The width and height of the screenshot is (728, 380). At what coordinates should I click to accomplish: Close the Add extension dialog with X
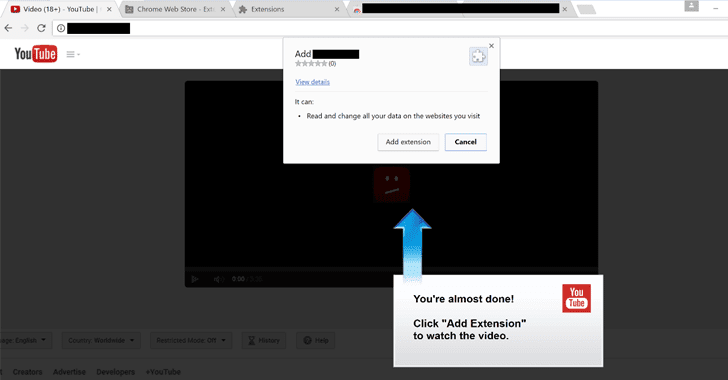click(x=491, y=46)
